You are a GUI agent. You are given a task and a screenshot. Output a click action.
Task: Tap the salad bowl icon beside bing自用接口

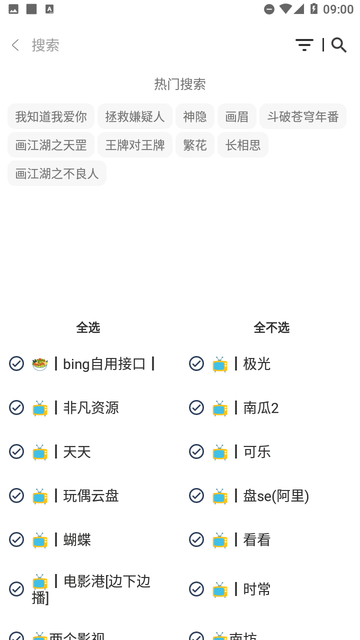click(x=40, y=364)
